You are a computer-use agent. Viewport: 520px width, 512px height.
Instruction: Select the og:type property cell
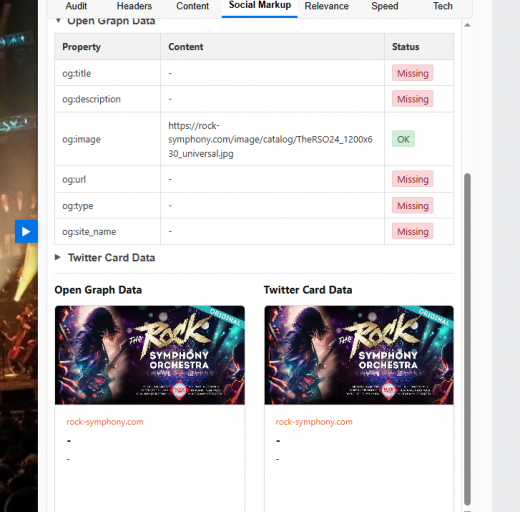pos(108,206)
